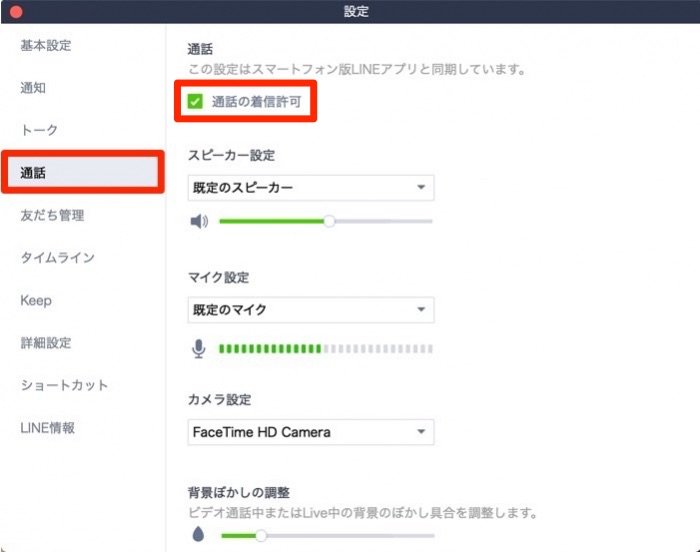The width and height of the screenshot is (700, 552).
Task: Click the マイク設定 heading
Action: click(x=218, y=277)
